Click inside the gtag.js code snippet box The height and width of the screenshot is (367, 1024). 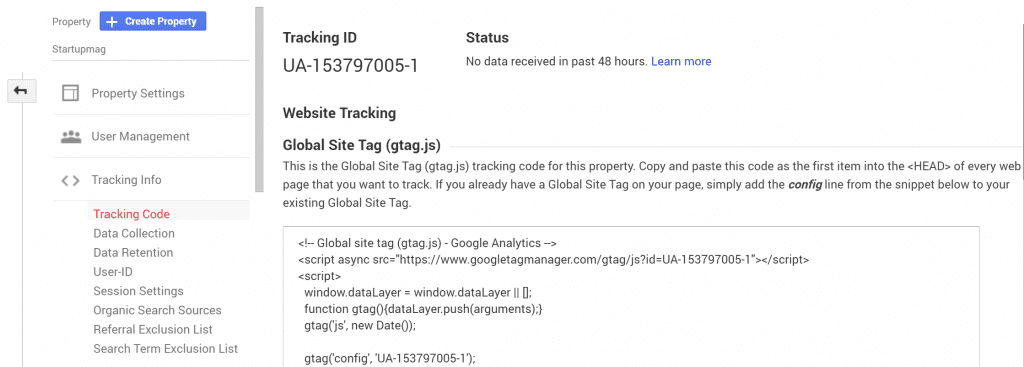point(631,296)
